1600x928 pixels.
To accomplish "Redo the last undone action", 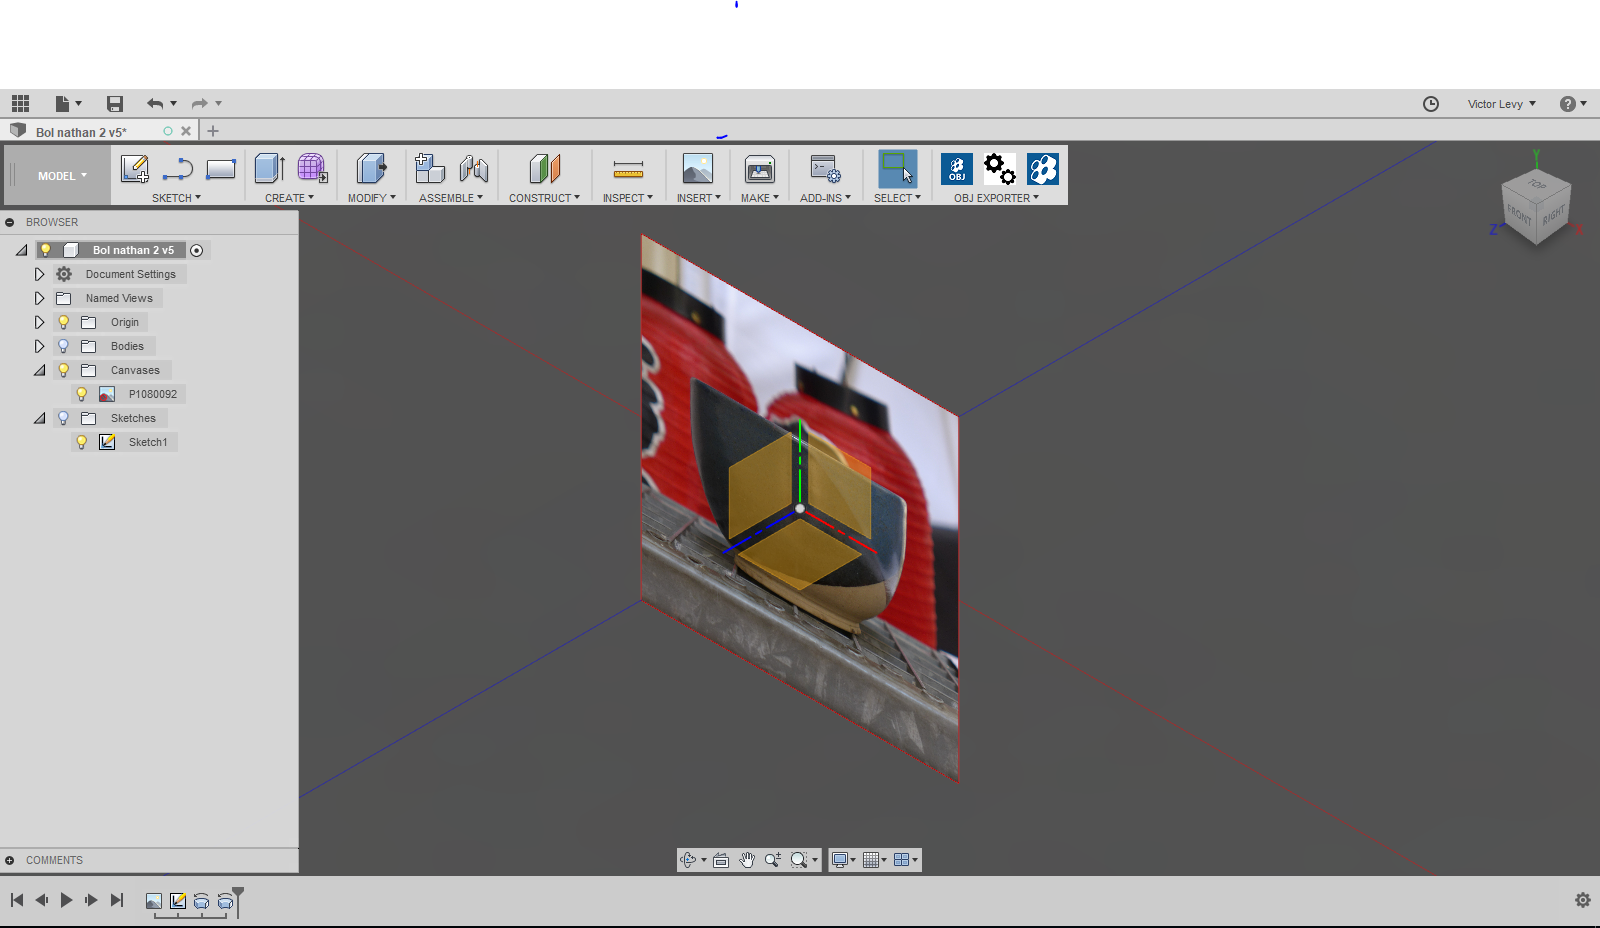I will (x=199, y=103).
